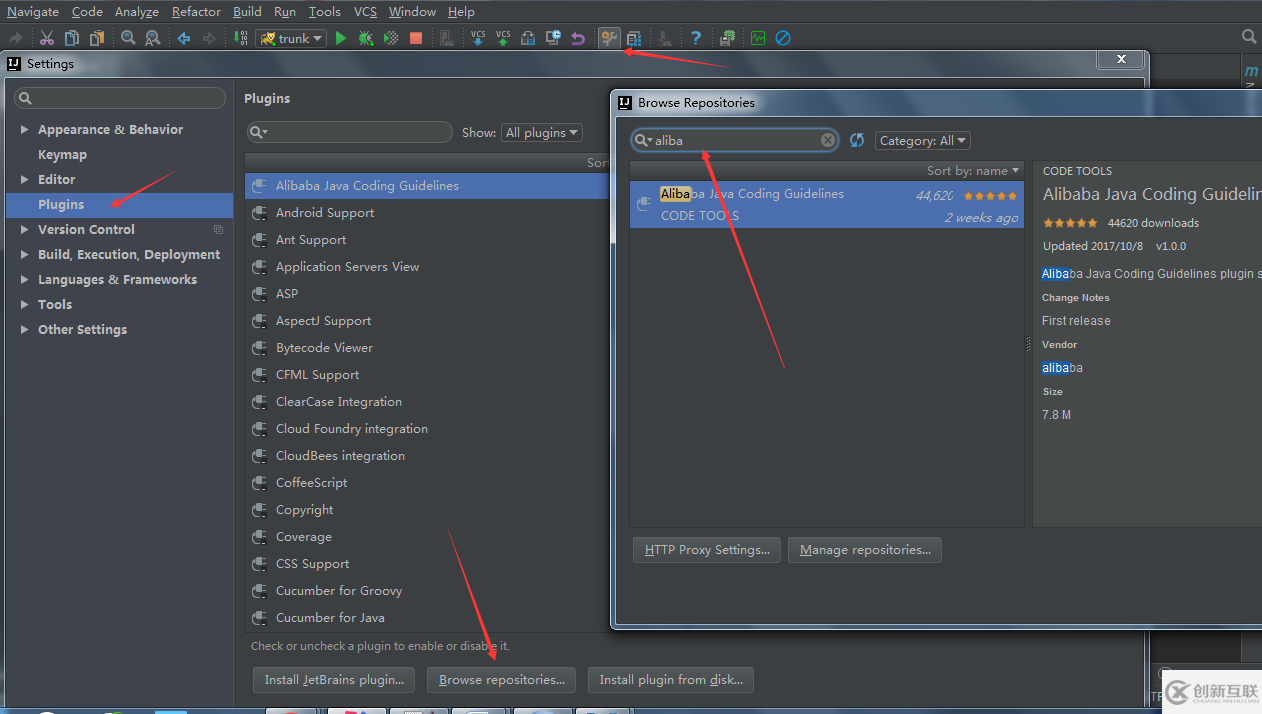The height and width of the screenshot is (714, 1262).
Task: Expand Languages & Frameworks node
Action: (25, 280)
